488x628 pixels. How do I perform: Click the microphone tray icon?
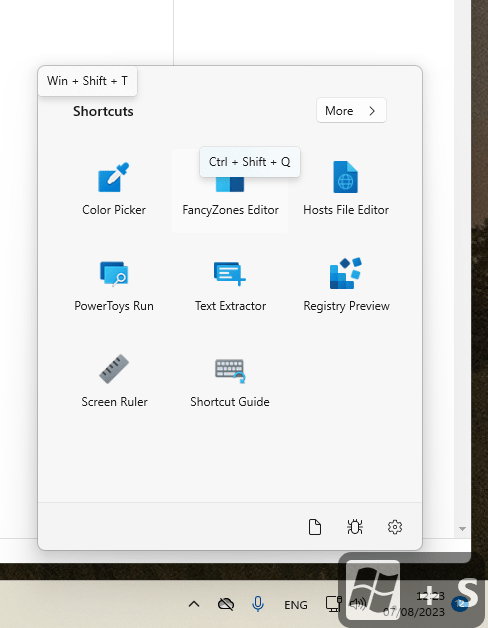(258, 604)
